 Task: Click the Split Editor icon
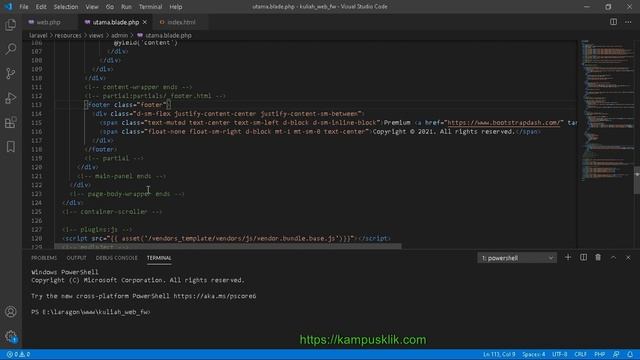(613, 22)
